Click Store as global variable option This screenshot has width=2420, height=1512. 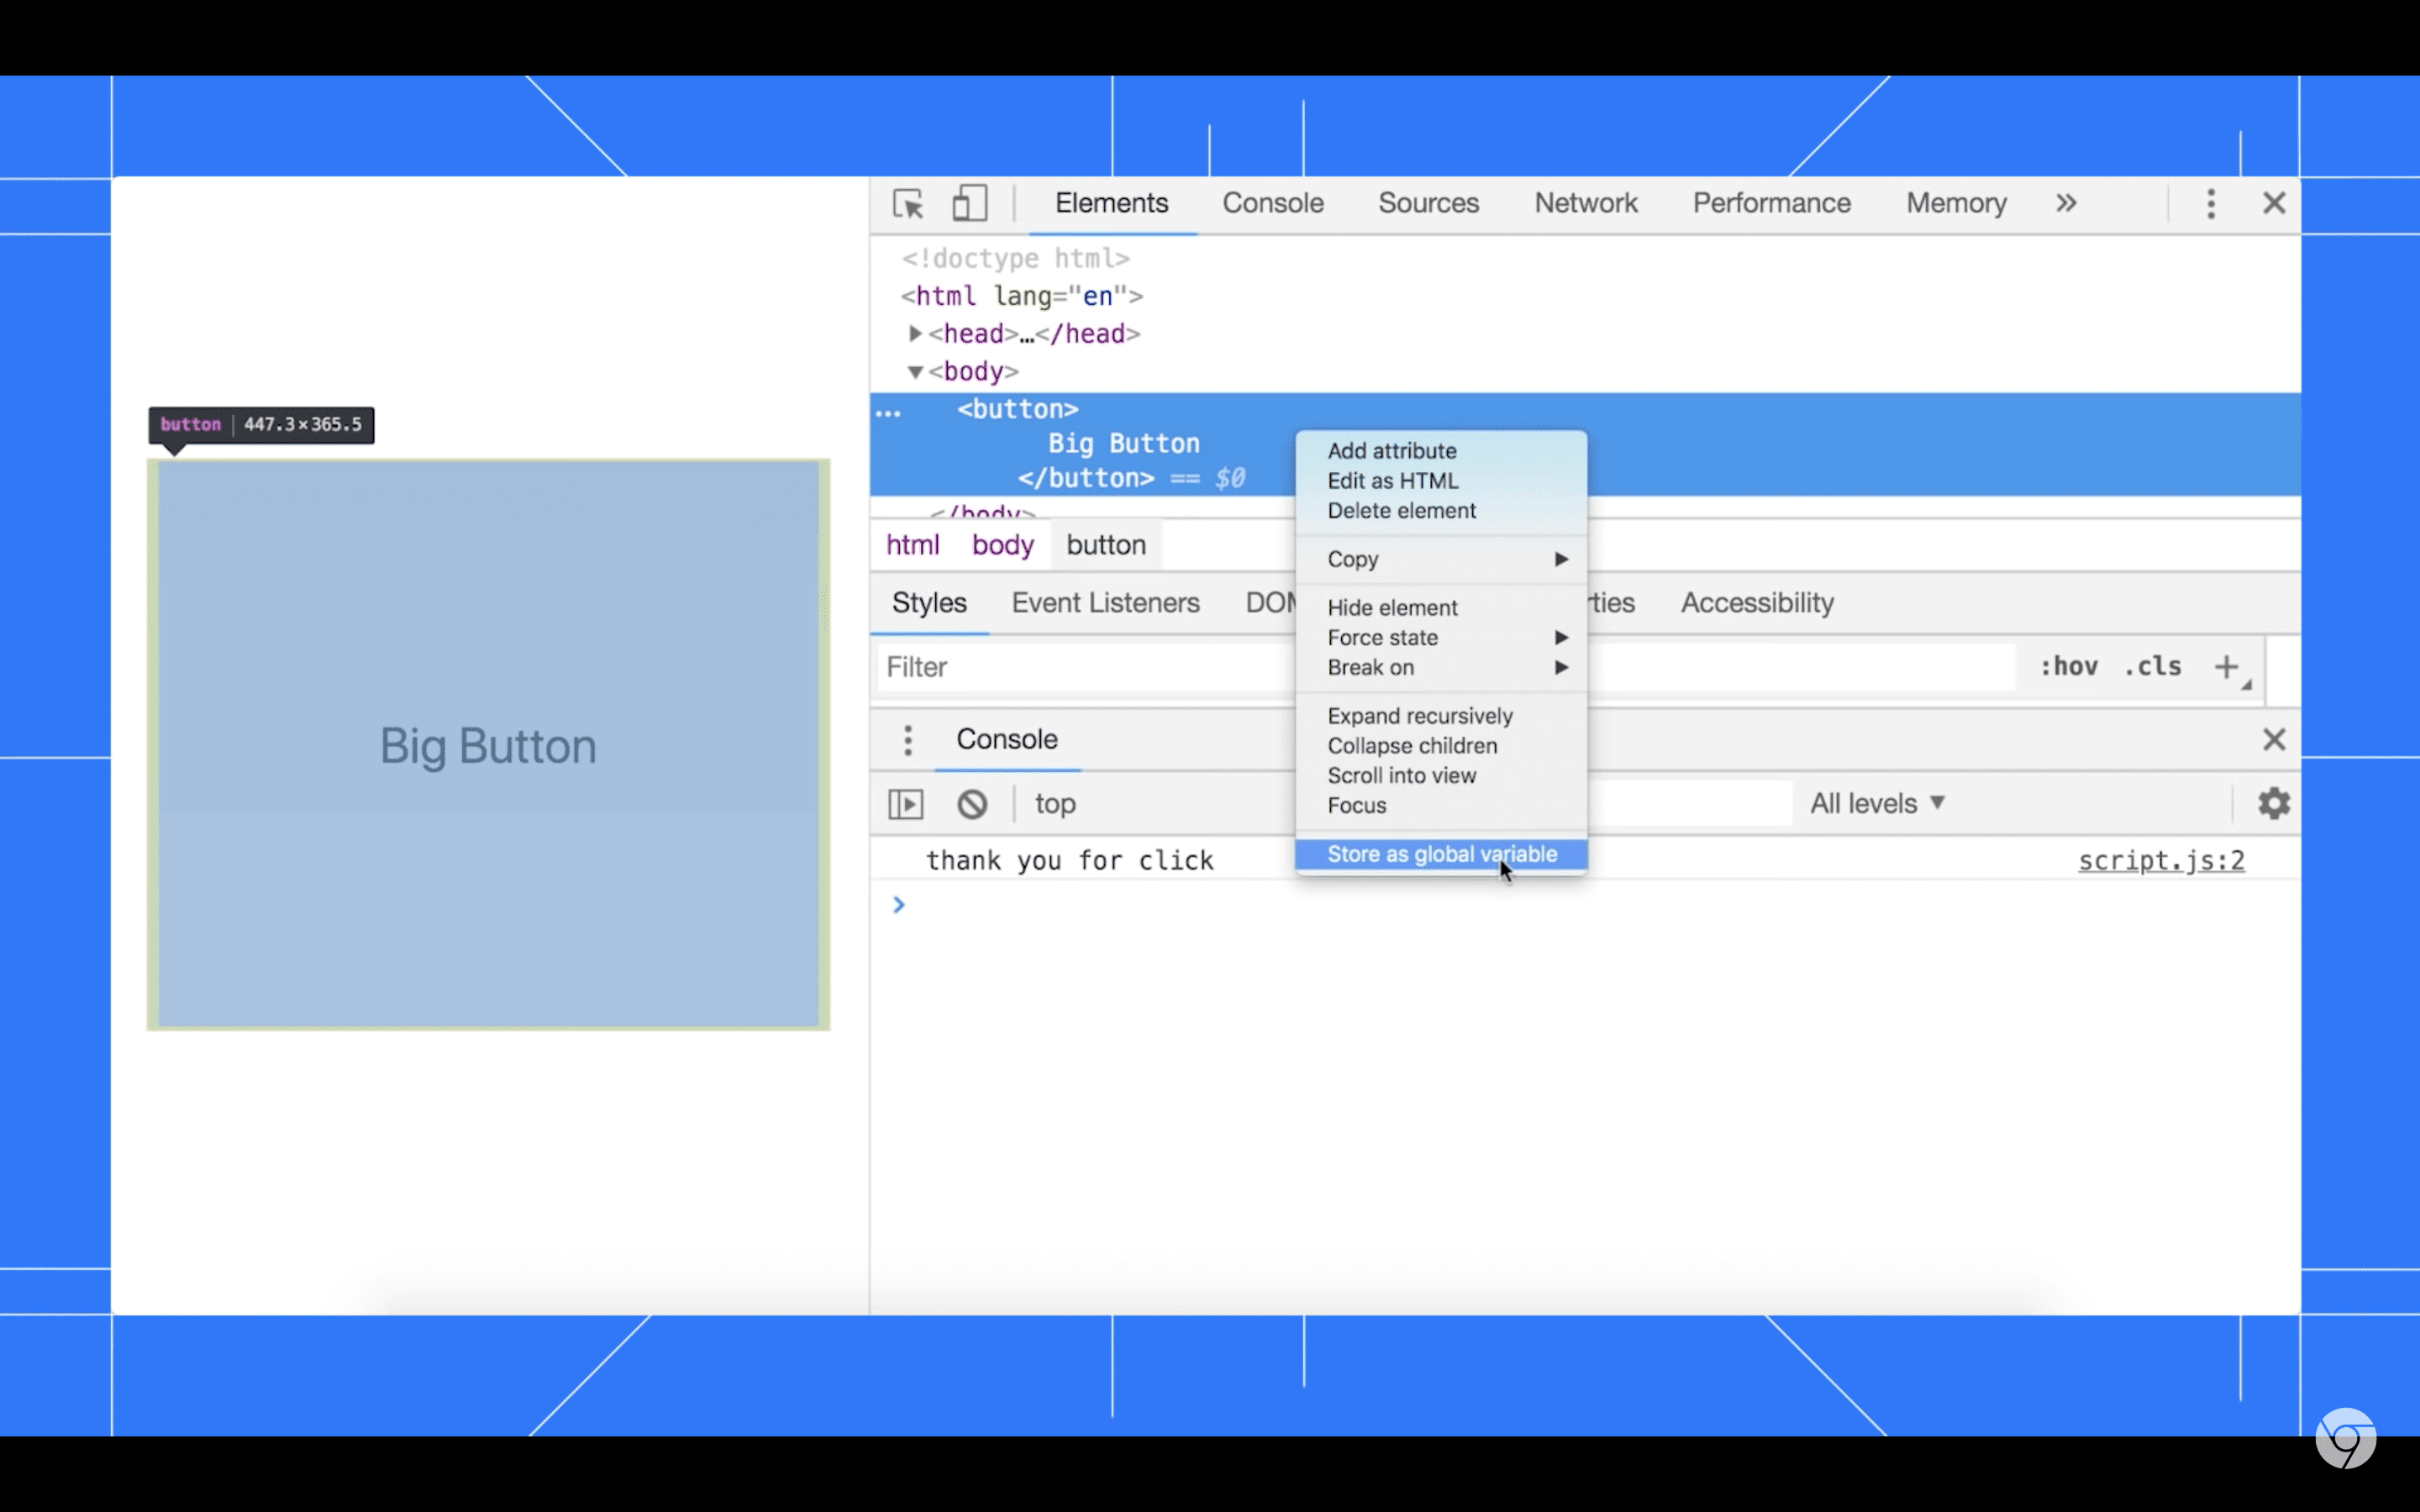point(1441,853)
